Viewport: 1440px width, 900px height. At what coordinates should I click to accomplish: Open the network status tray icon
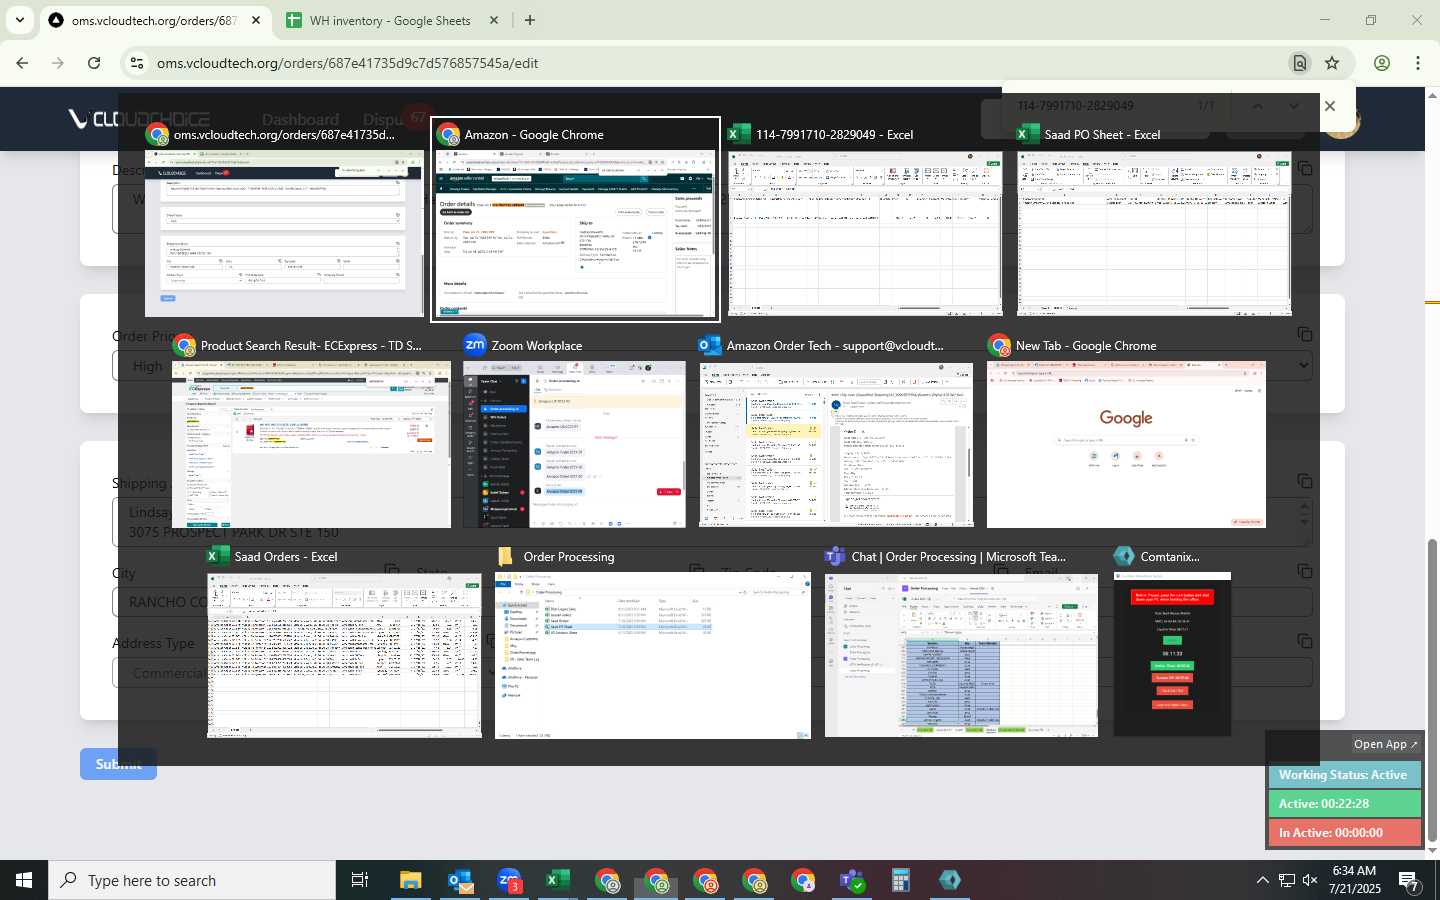tap(1287, 880)
